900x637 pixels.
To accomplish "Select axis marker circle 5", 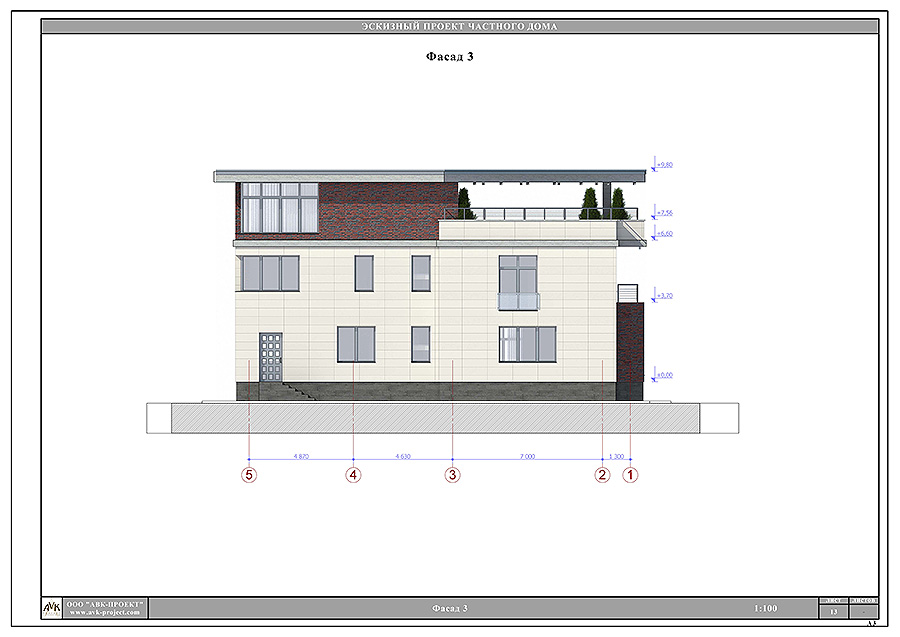I will click(249, 475).
